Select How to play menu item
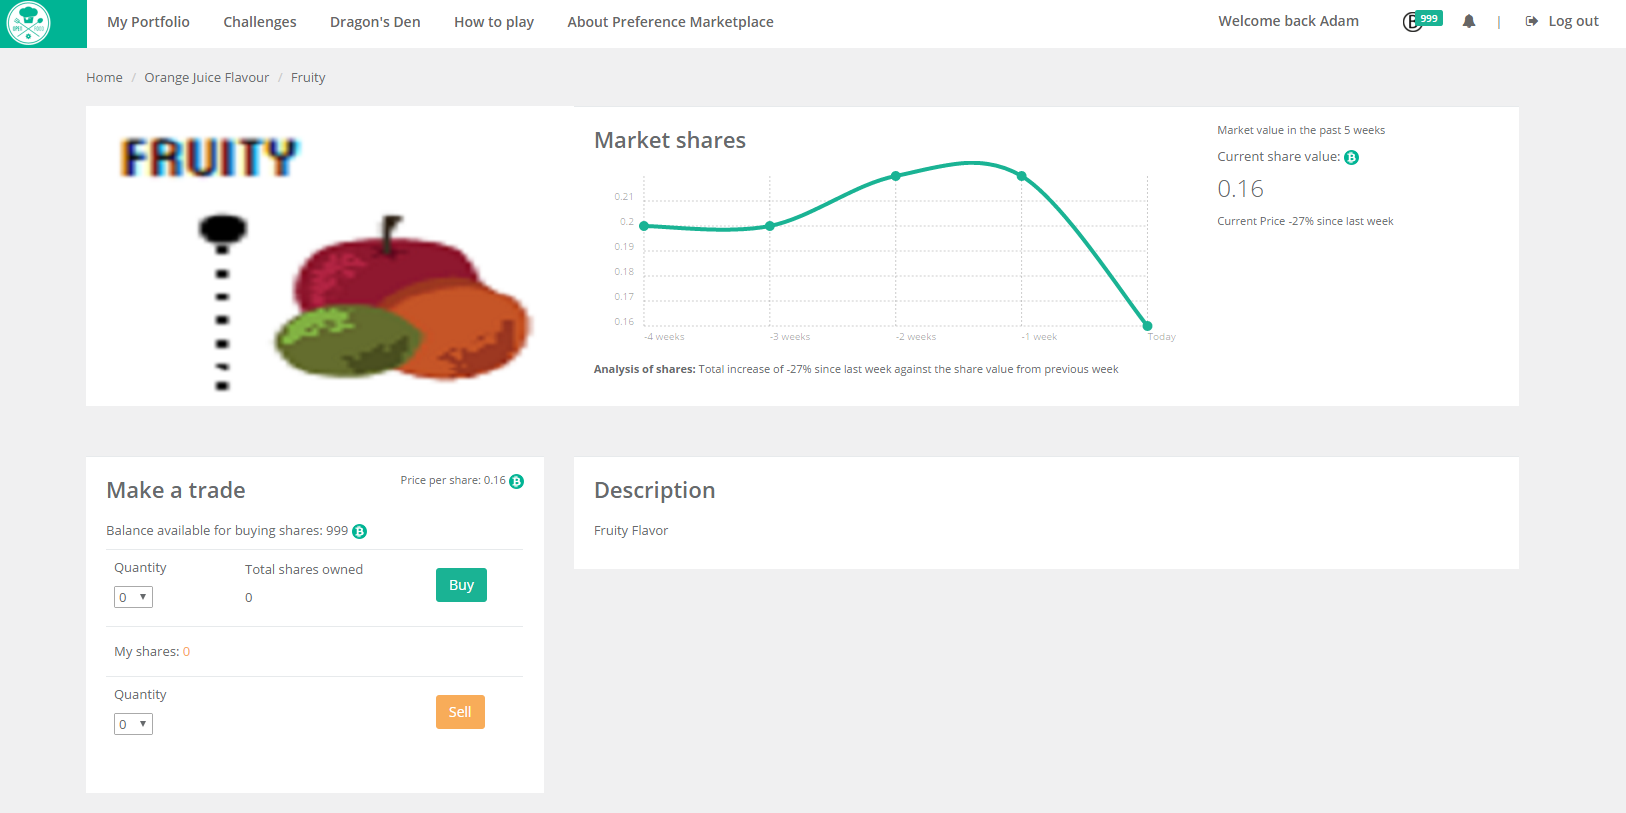Viewport: 1626px width, 813px height. click(494, 22)
